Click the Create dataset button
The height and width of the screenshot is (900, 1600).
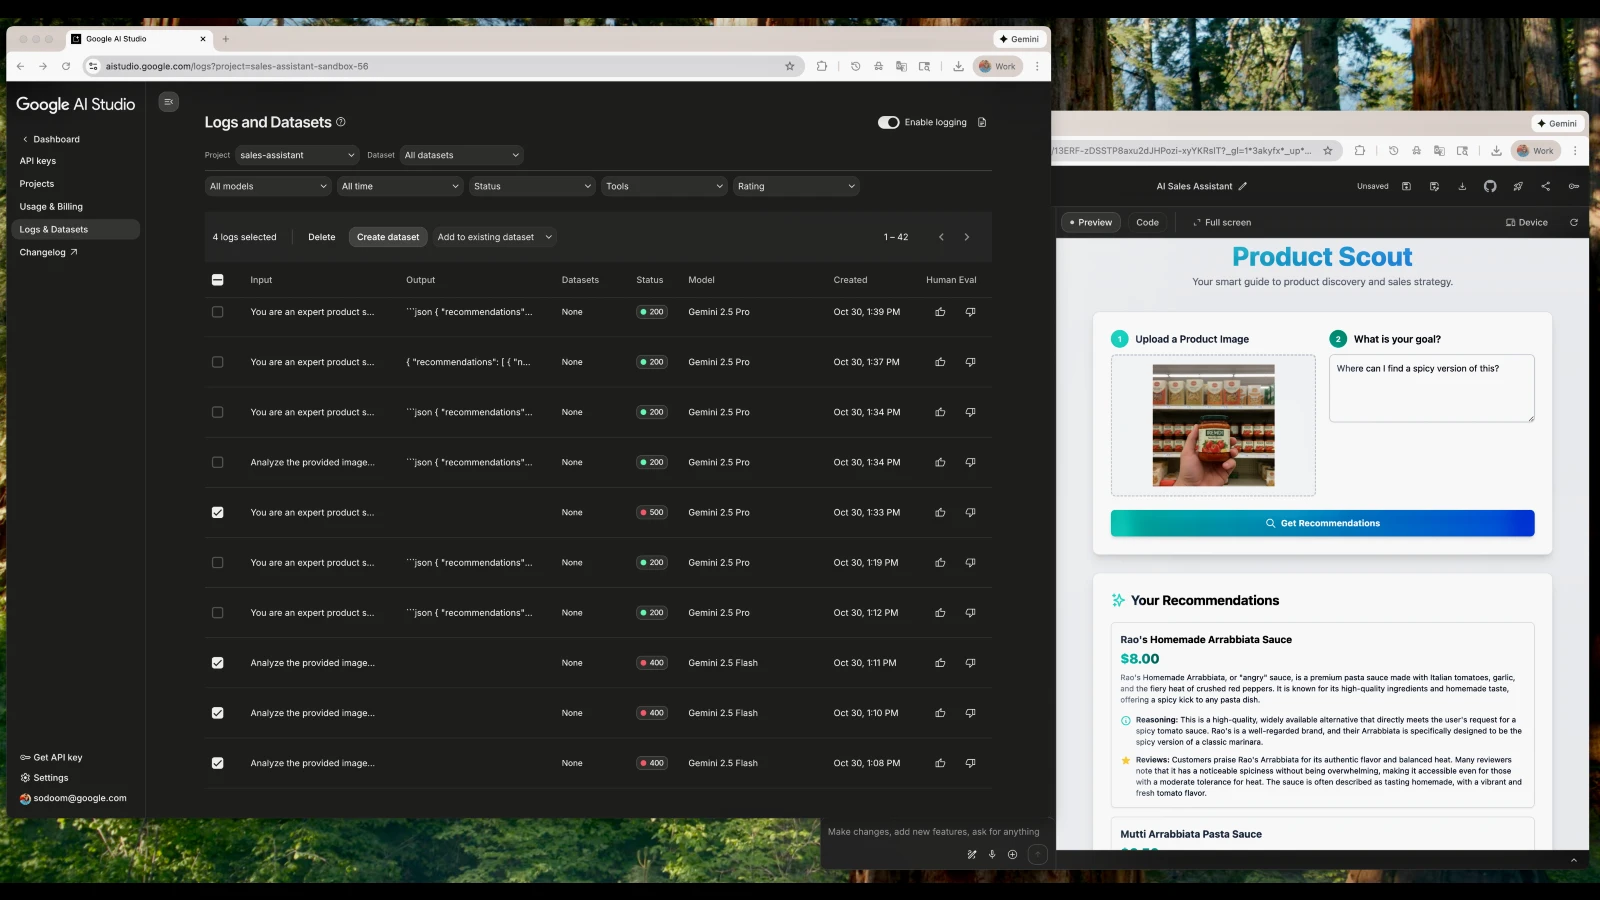pos(388,237)
